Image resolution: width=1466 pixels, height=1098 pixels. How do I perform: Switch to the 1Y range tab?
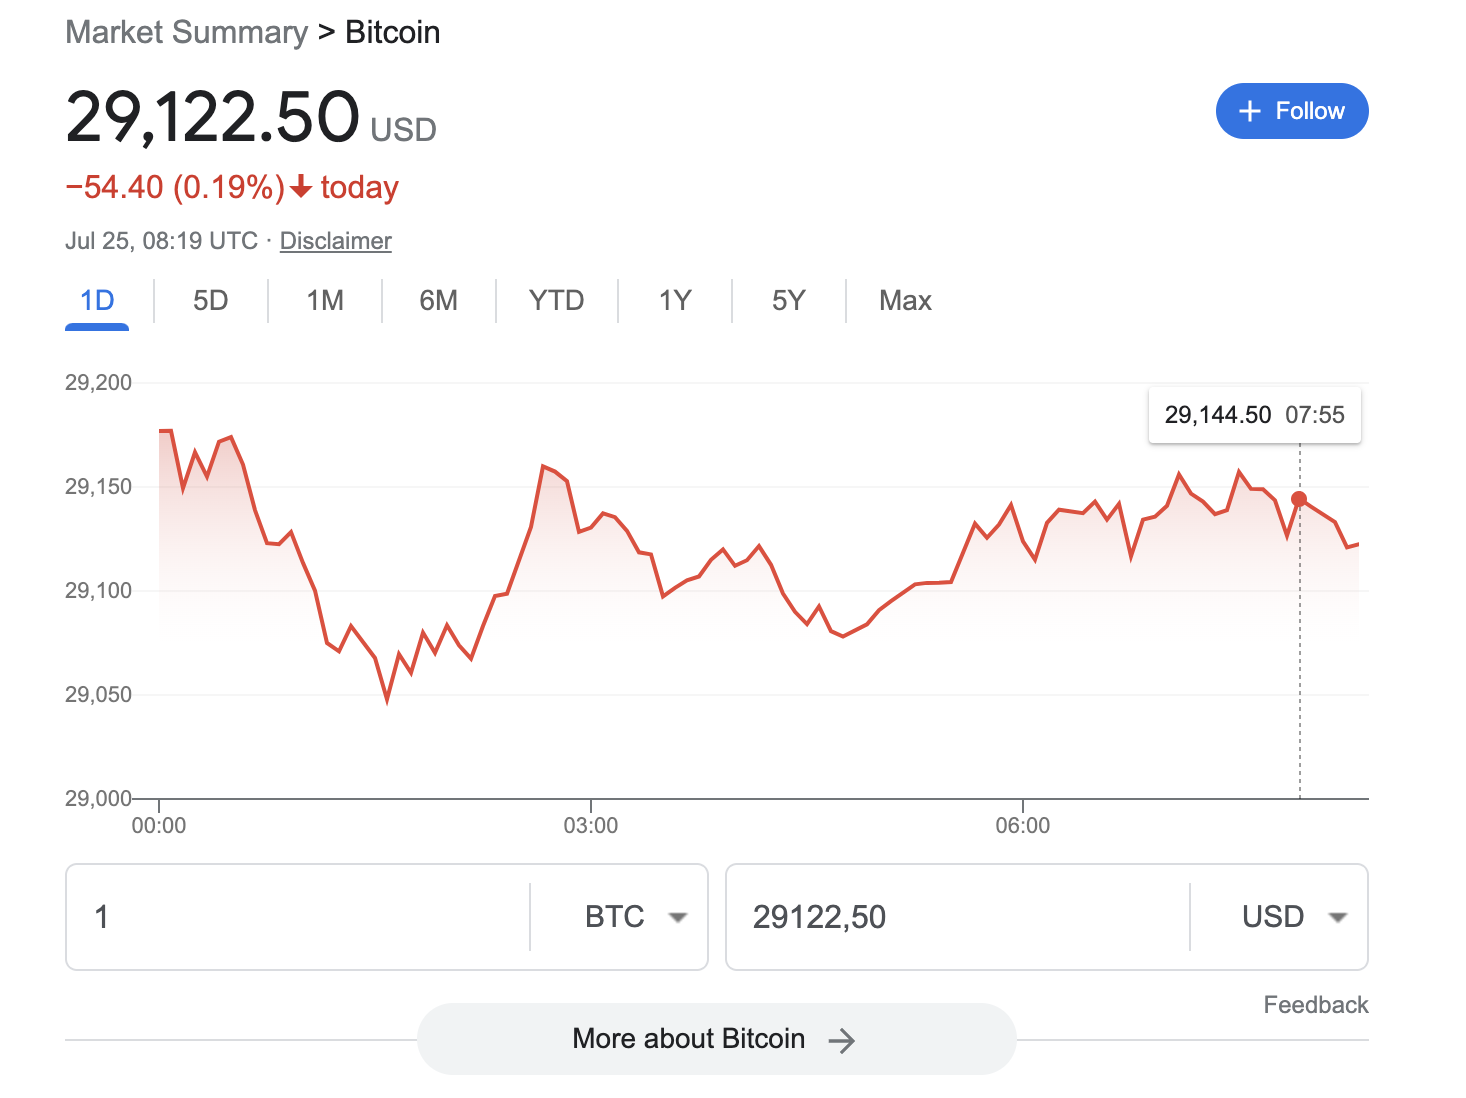point(675,301)
